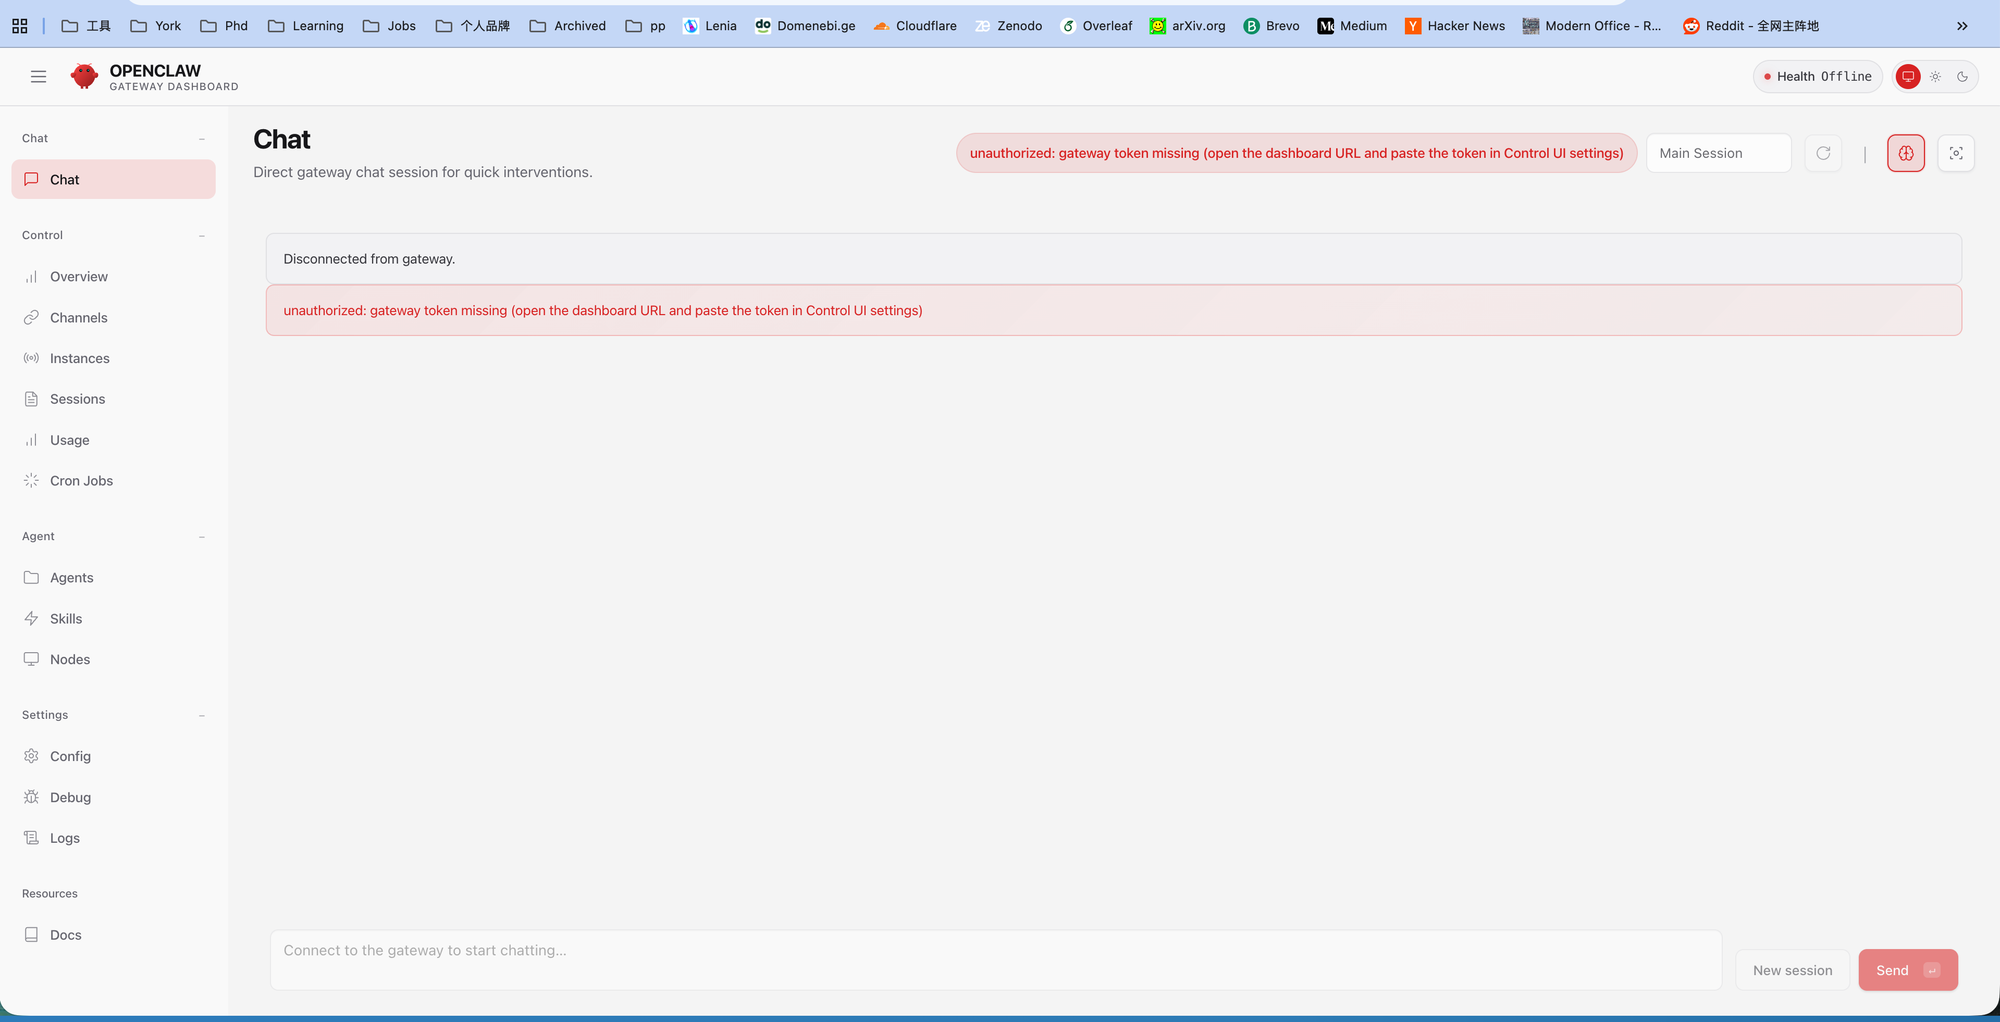The image size is (2000, 1022).
Task: Click the focus mode frame icon
Action: [1955, 154]
